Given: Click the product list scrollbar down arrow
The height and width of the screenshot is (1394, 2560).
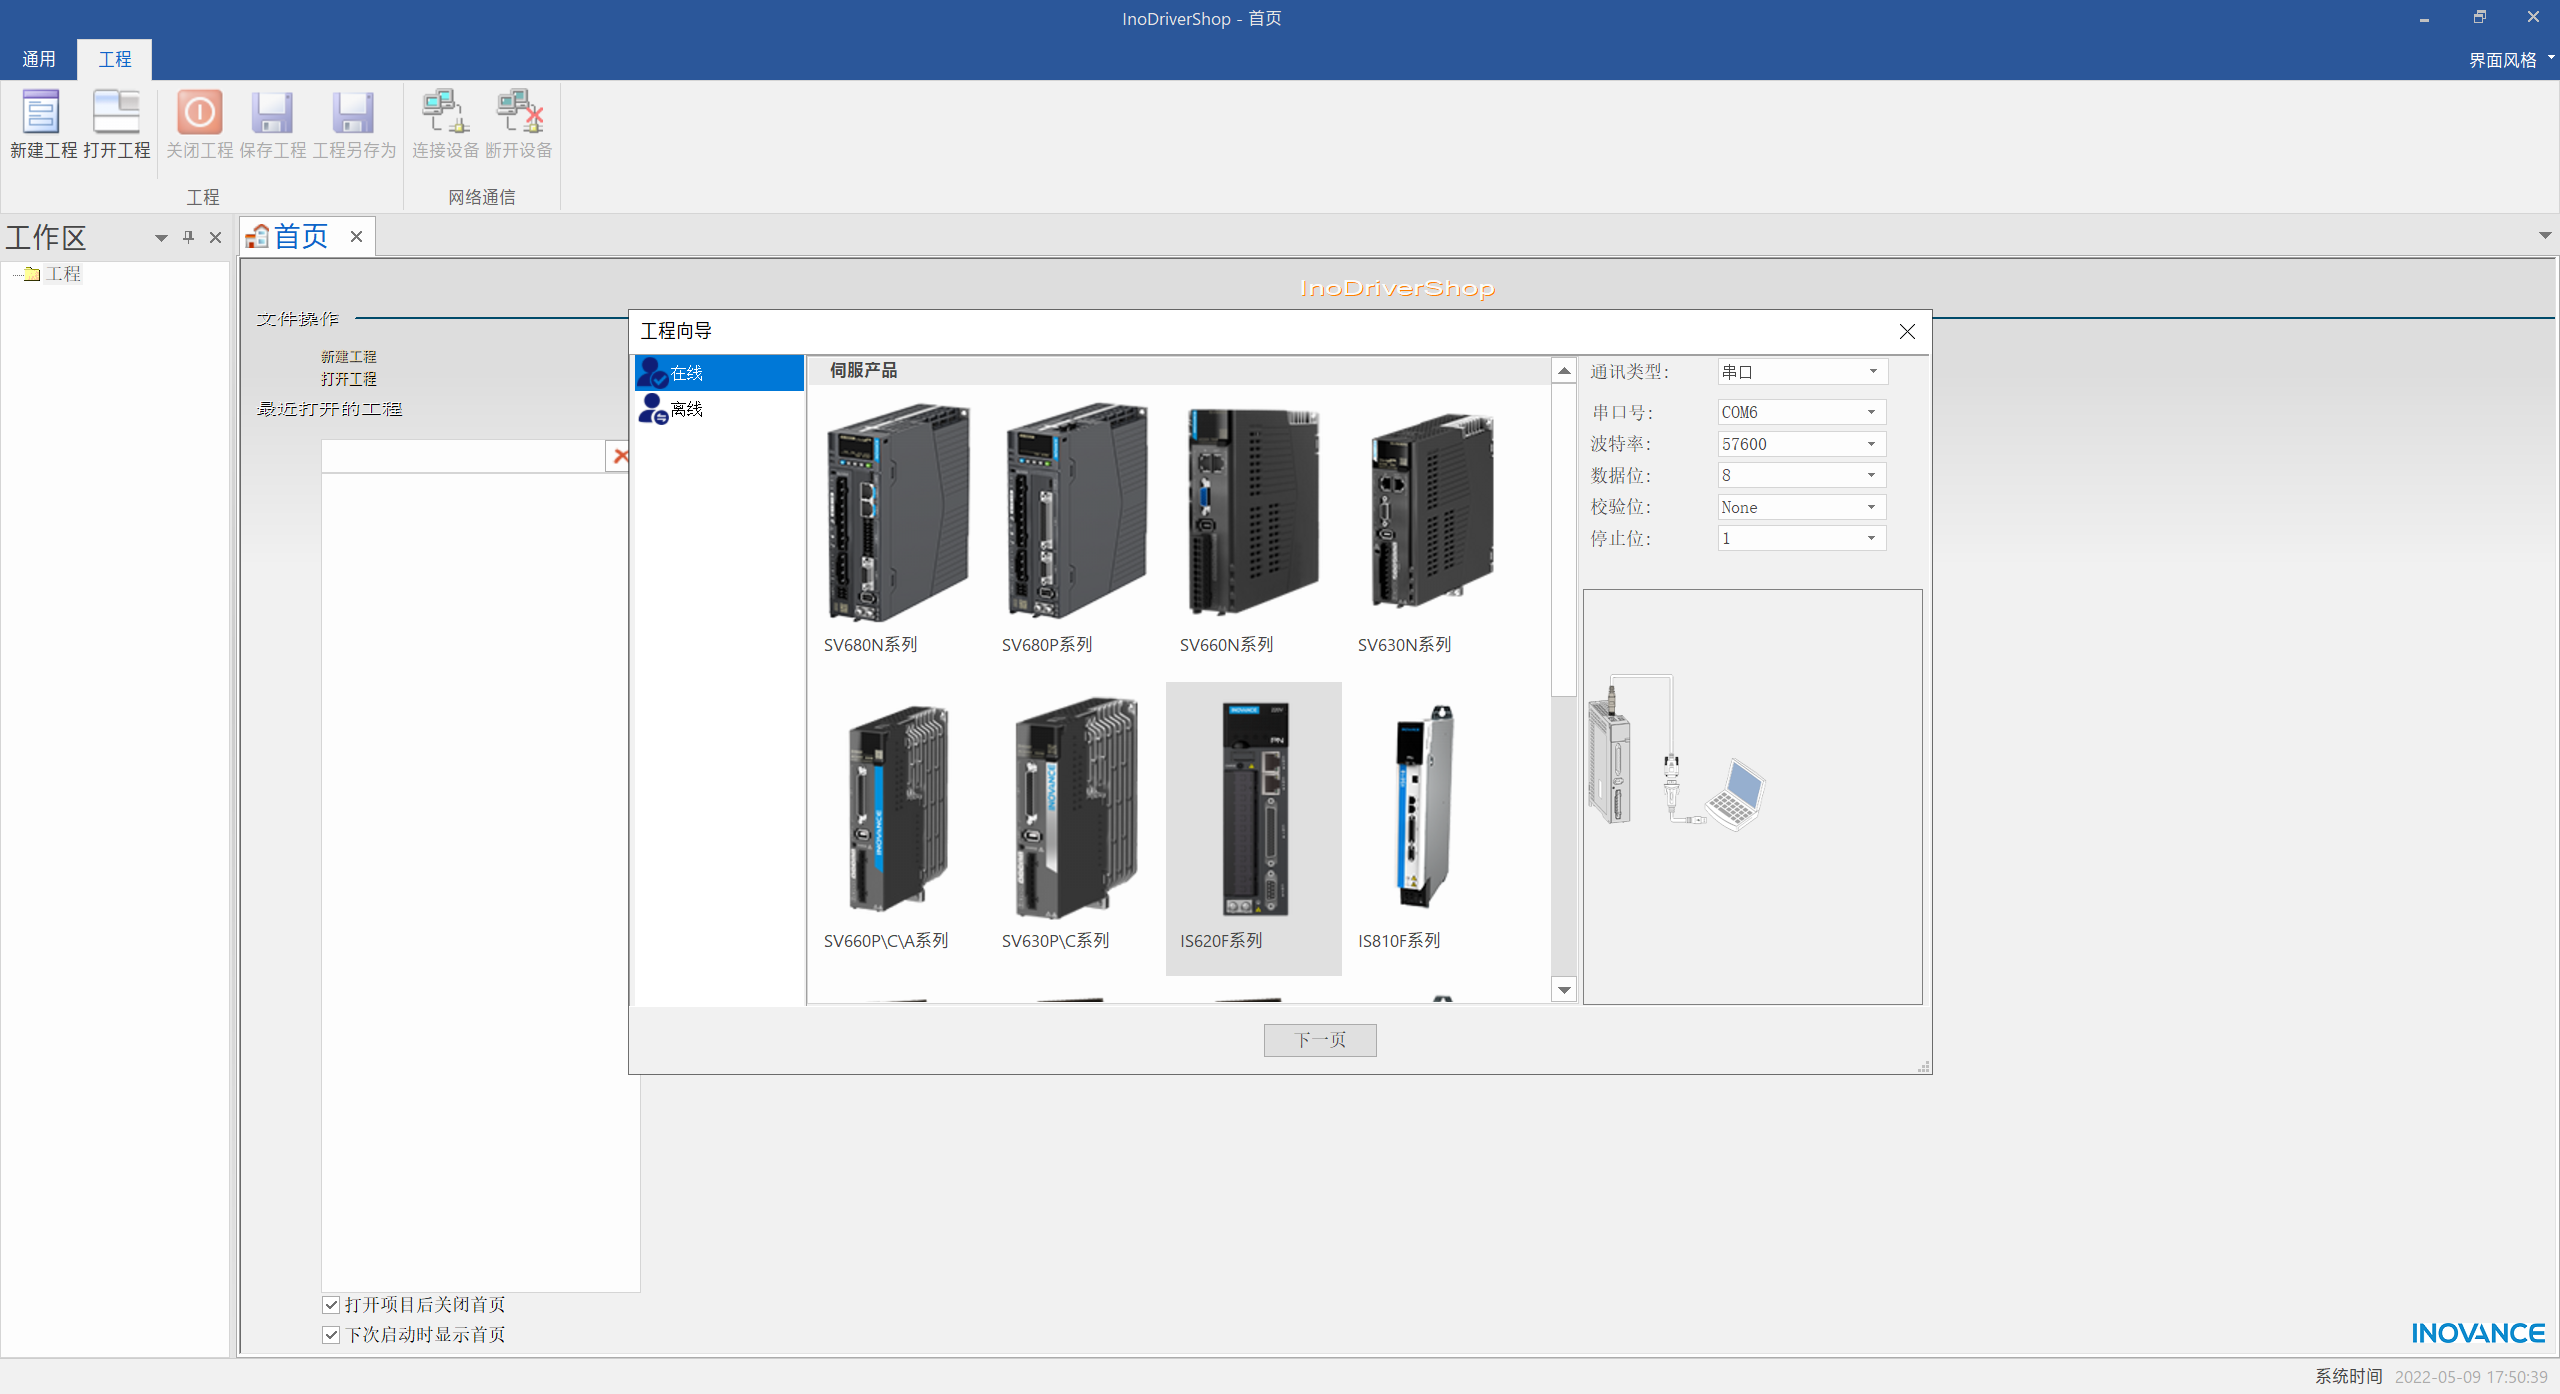Looking at the screenshot, I should [1564, 990].
